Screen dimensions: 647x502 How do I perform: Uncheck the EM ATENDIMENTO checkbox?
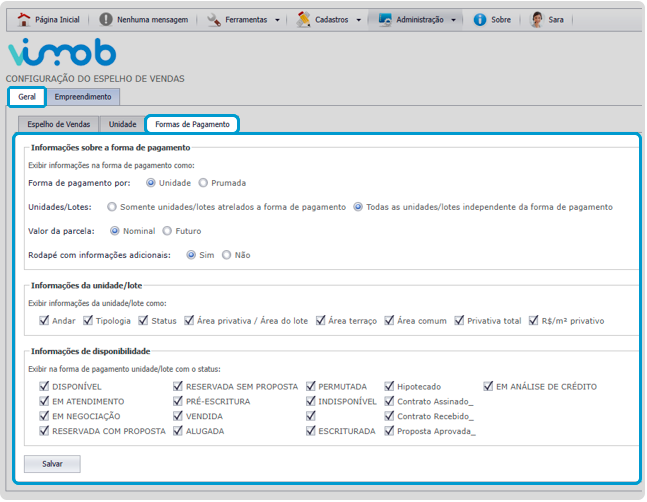coord(44,401)
